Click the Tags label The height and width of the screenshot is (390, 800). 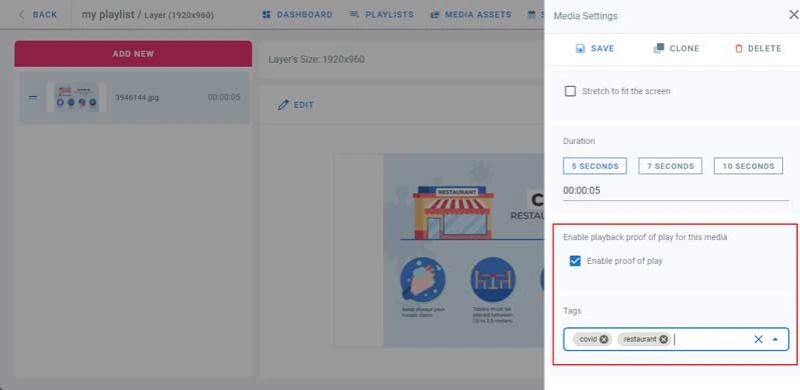pyautogui.click(x=572, y=310)
